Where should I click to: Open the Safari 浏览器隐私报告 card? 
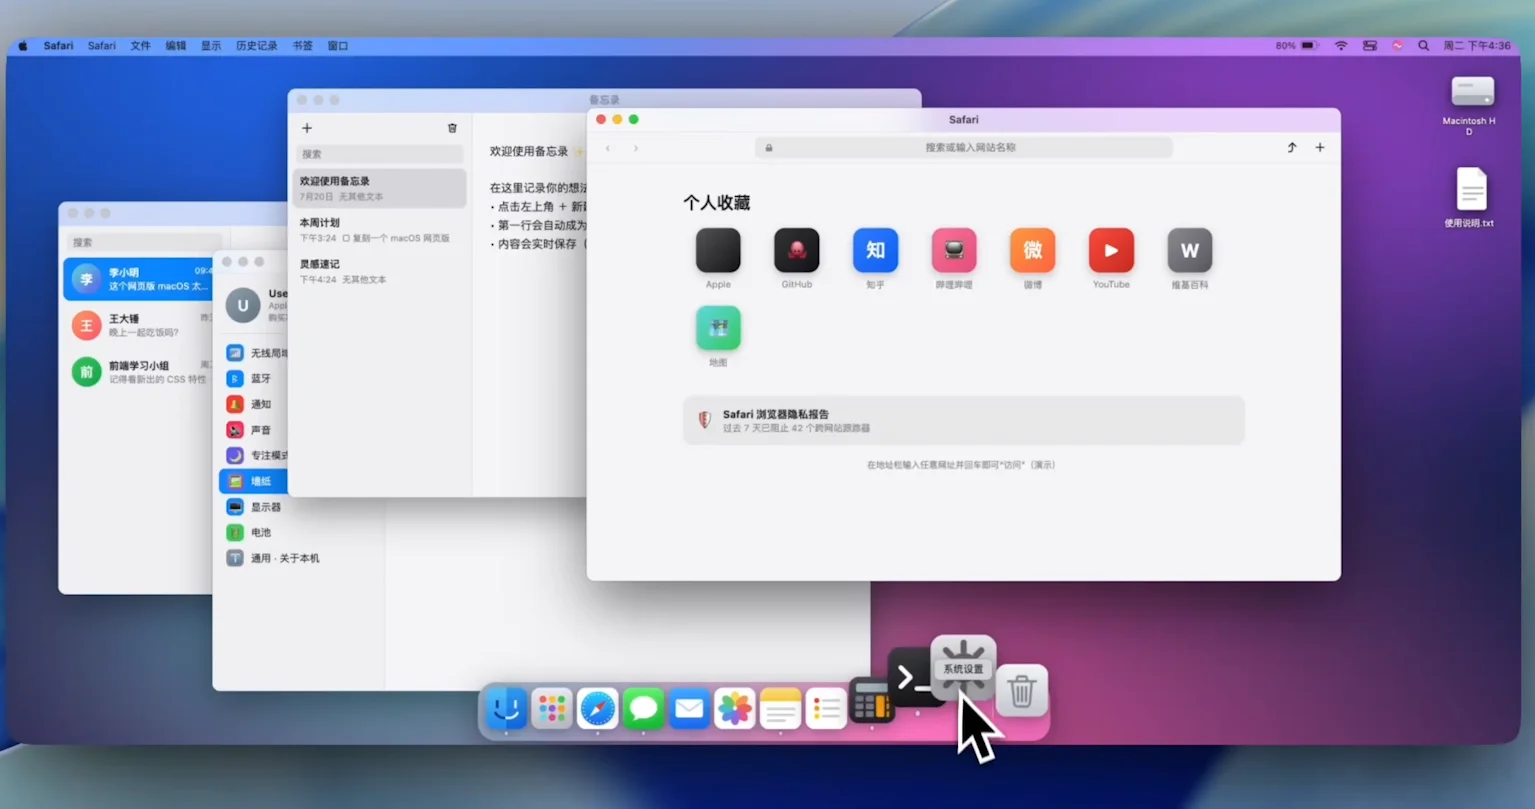tap(964, 420)
